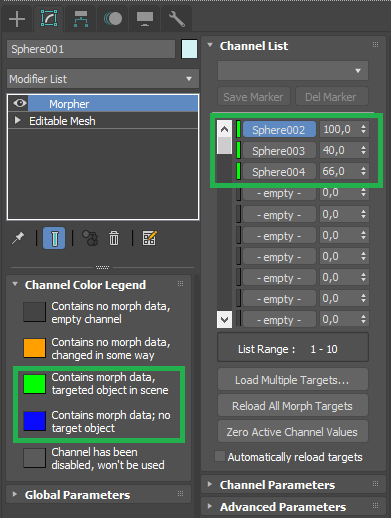Select the Morpher modifier in stack

113,104
